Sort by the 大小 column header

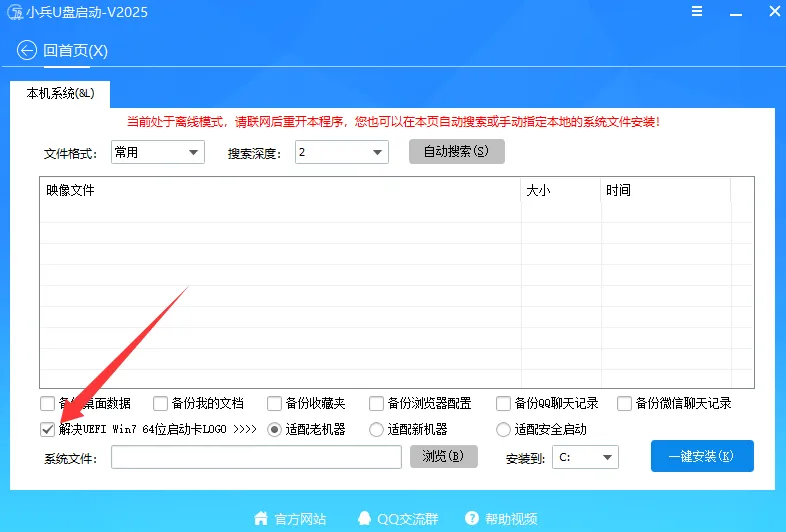point(561,191)
